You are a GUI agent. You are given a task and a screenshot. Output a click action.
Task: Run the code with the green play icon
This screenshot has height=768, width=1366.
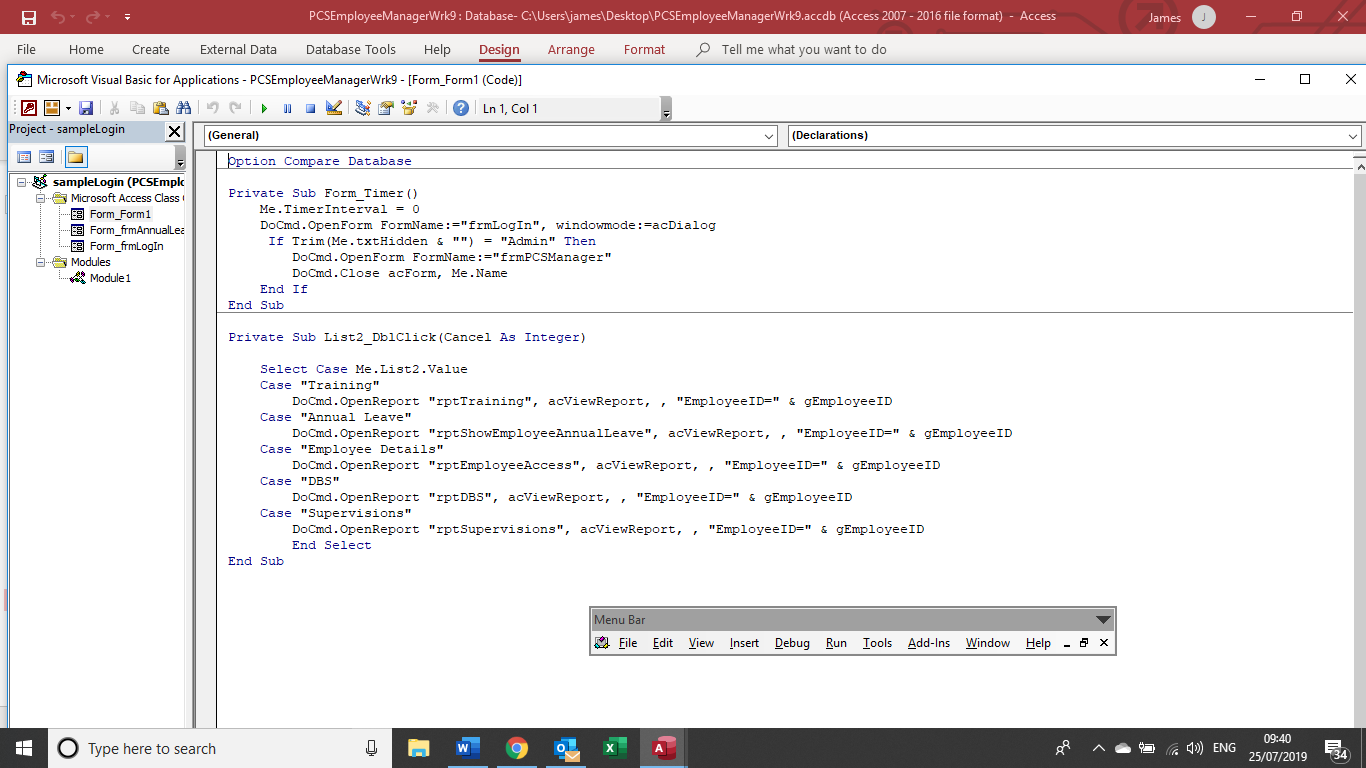pyautogui.click(x=264, y=108)
